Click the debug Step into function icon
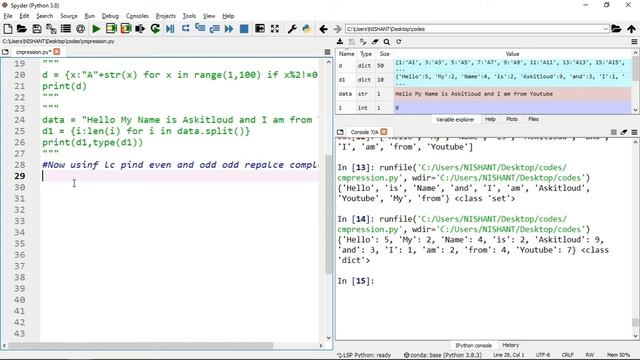640x360 pixels. tap(200, 29)
